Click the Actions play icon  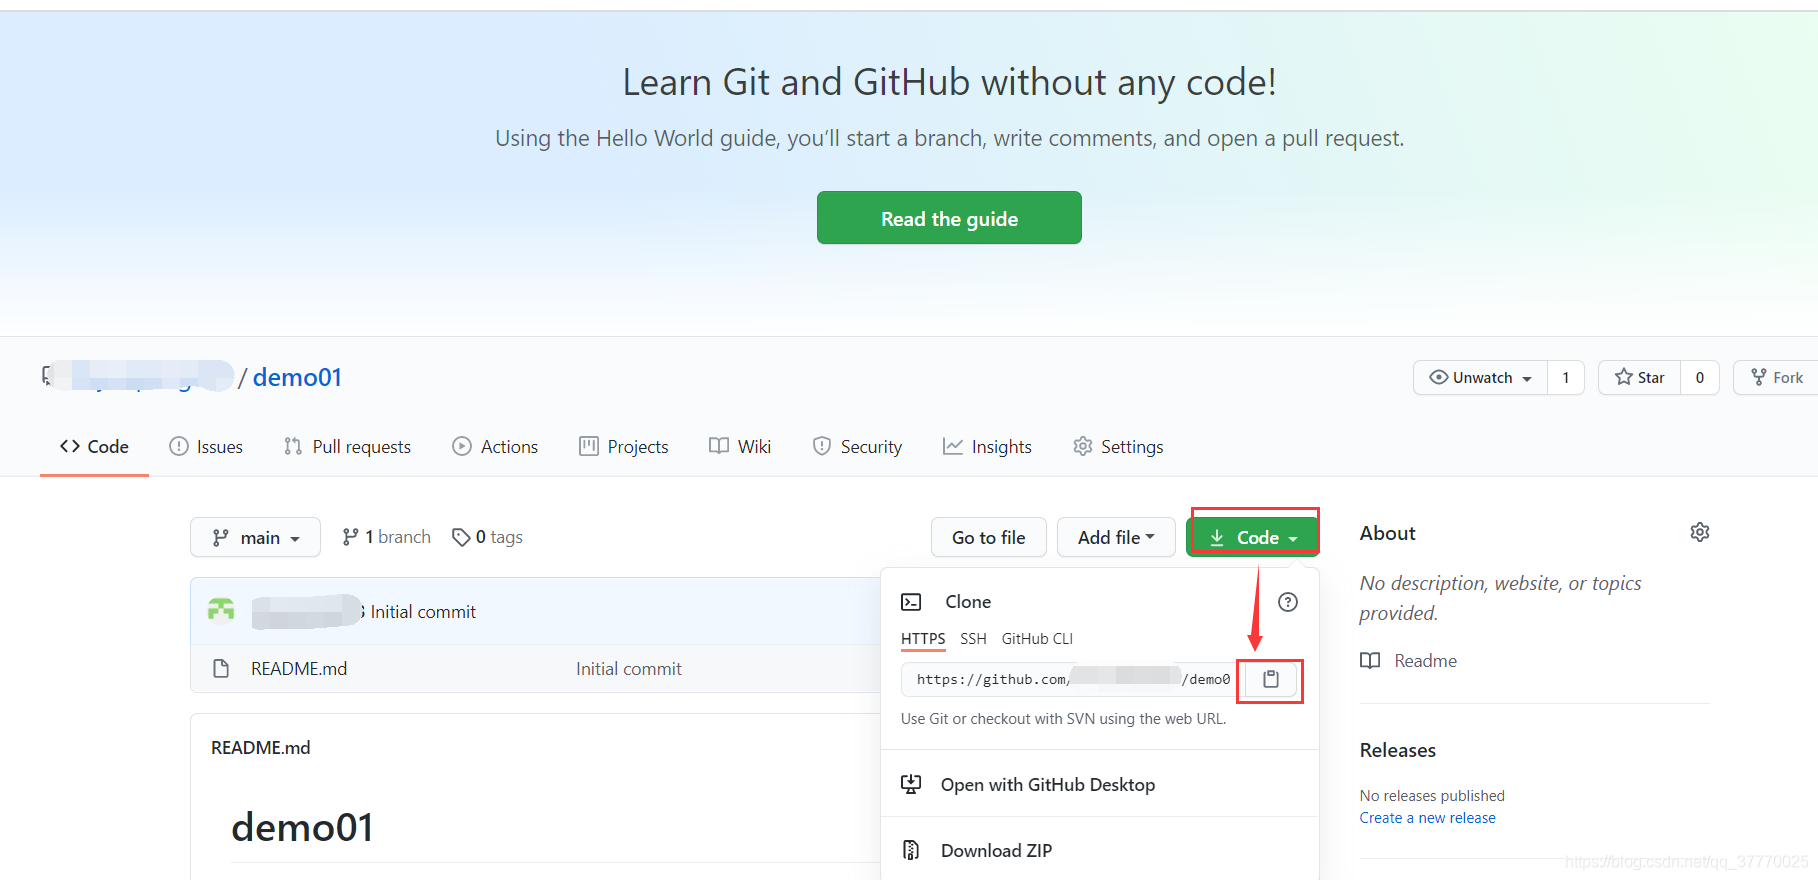462,446
